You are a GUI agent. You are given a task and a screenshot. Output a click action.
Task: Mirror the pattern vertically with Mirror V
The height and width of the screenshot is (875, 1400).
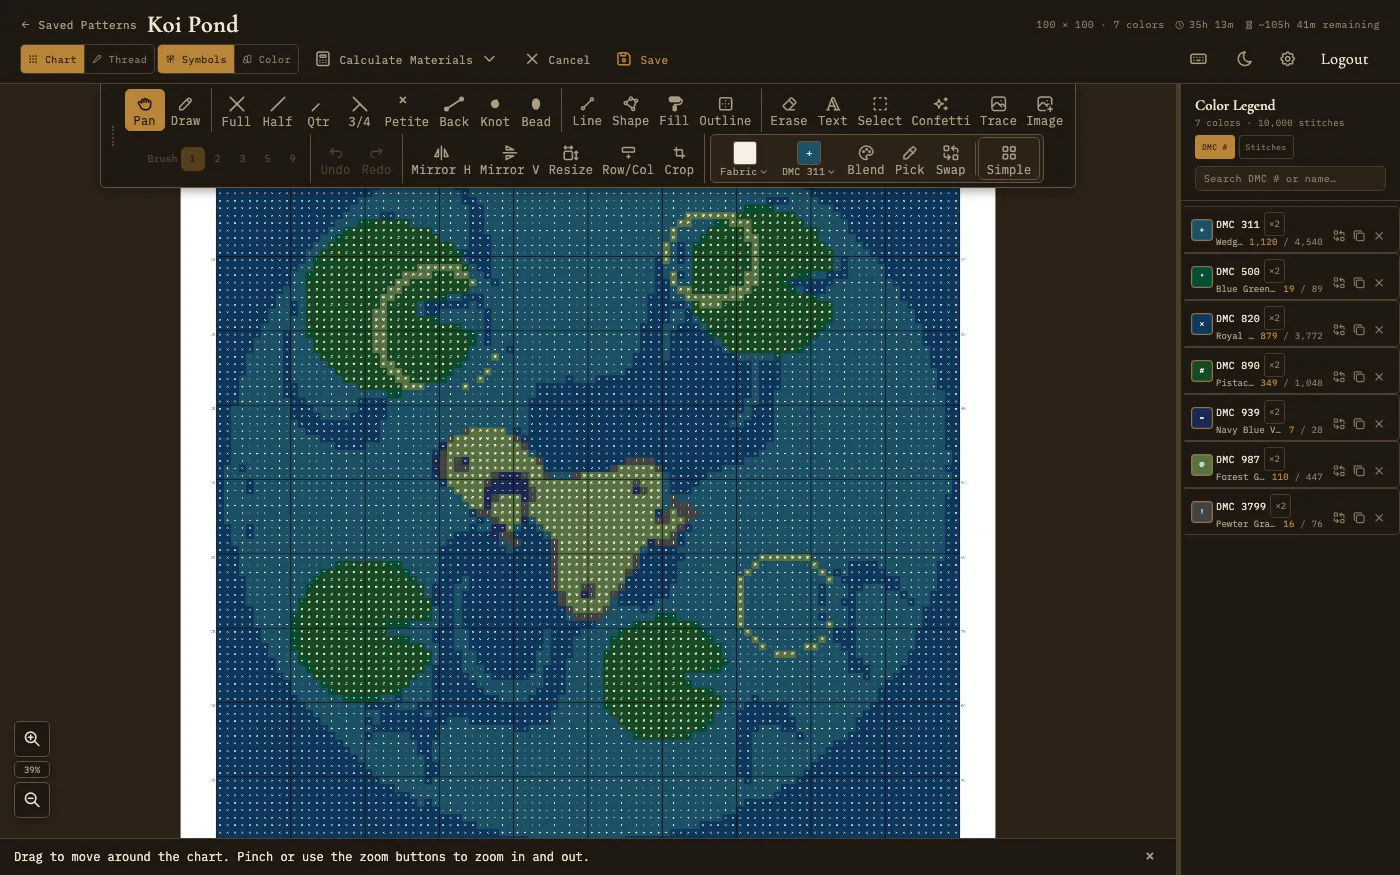[509, 159]
